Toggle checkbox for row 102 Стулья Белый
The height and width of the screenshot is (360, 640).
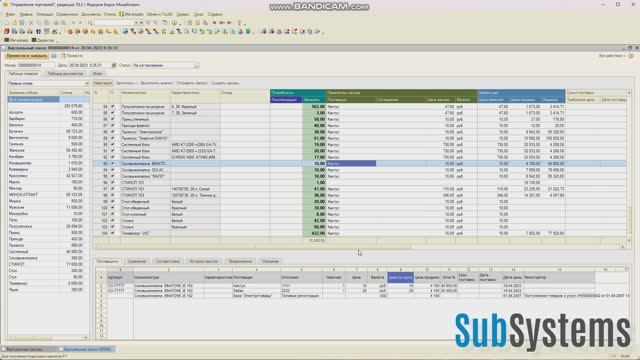coord(112,220)
